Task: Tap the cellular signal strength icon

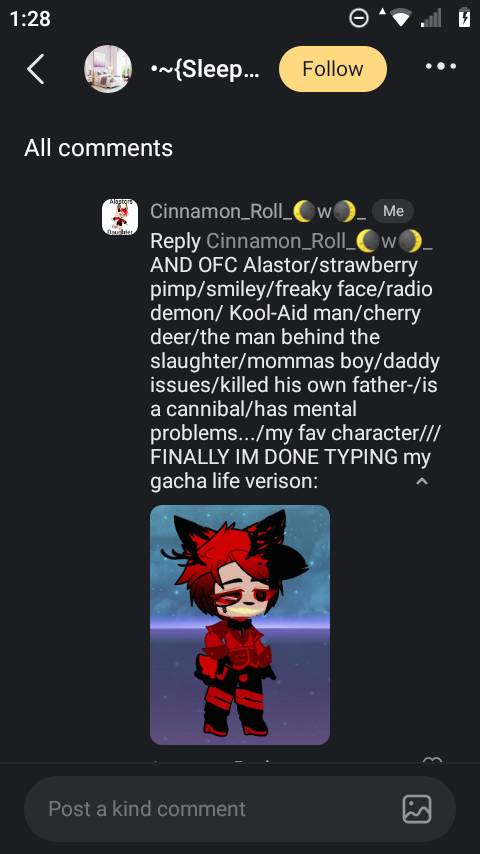Action: click(x=430, y=19)
